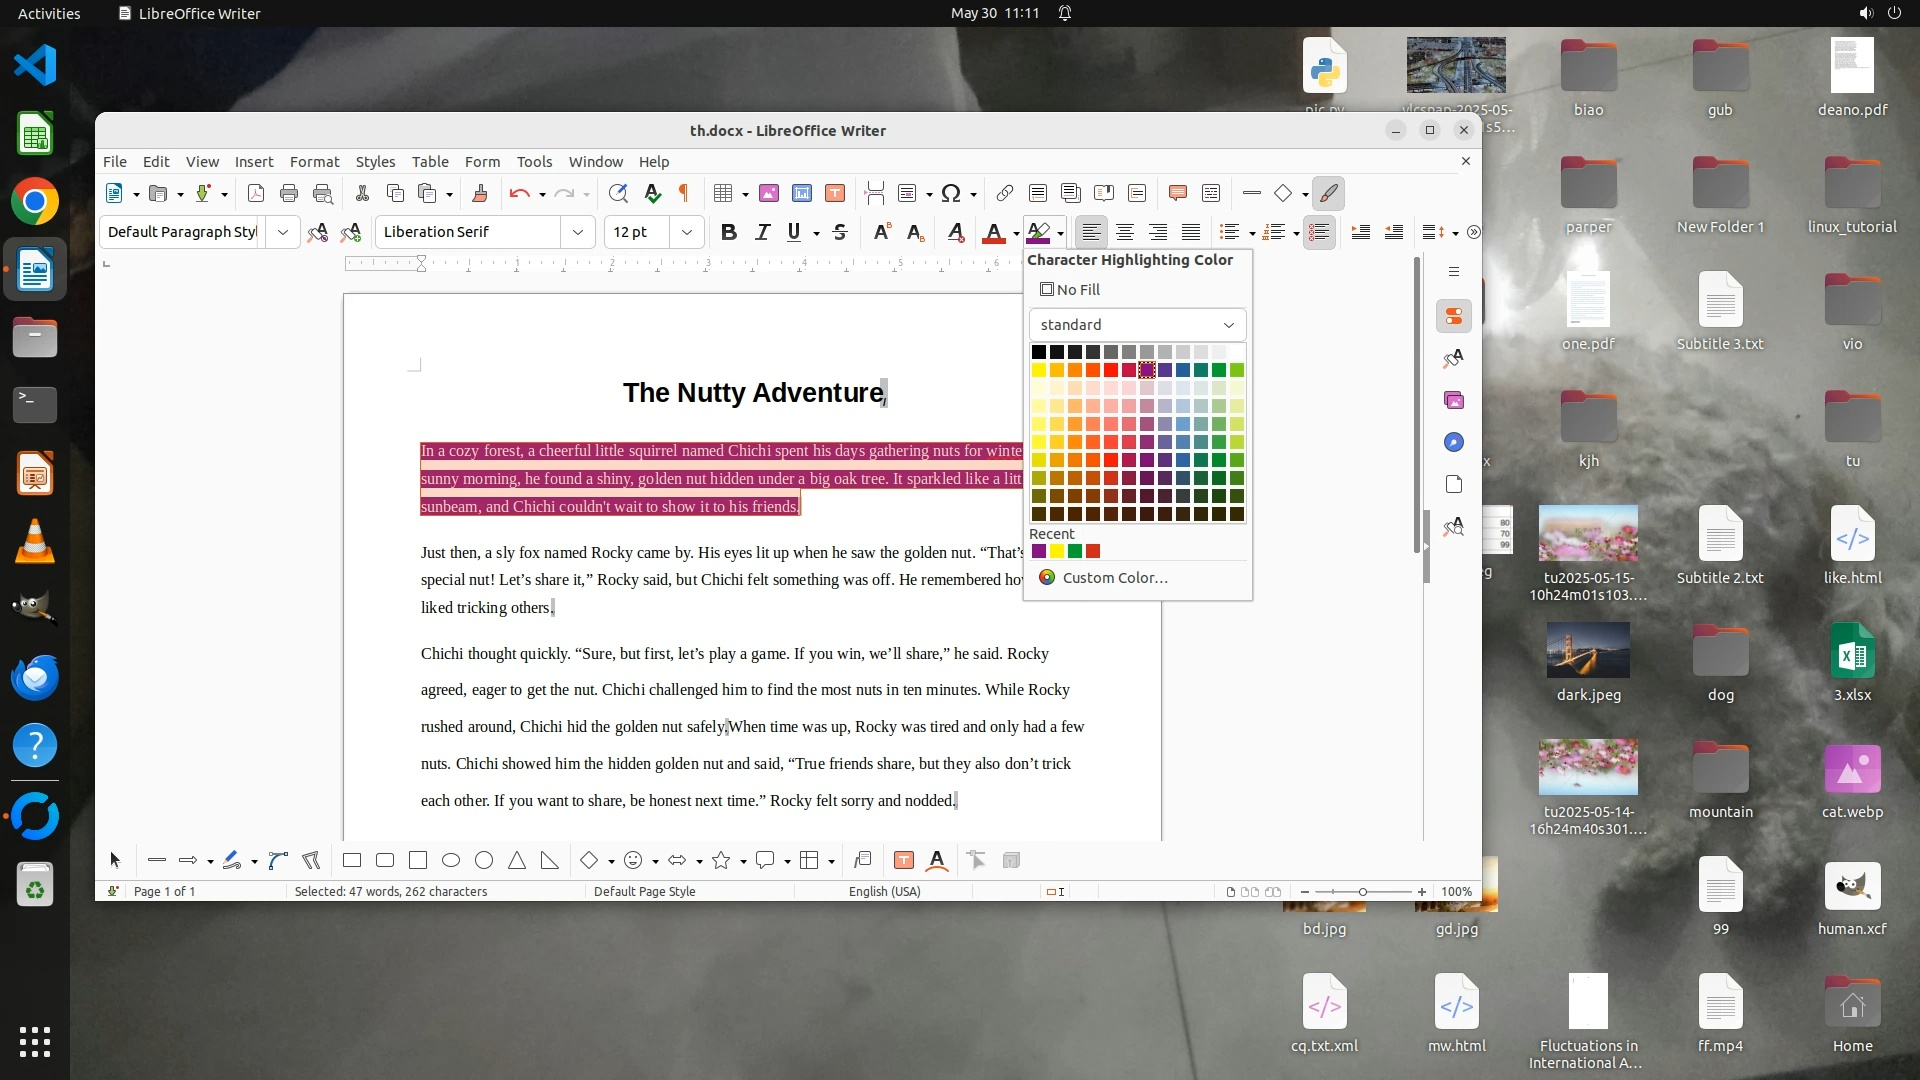Open the font name dropdown arrow
This screenshot has height=1080, width=1920.
click(577, 232)
